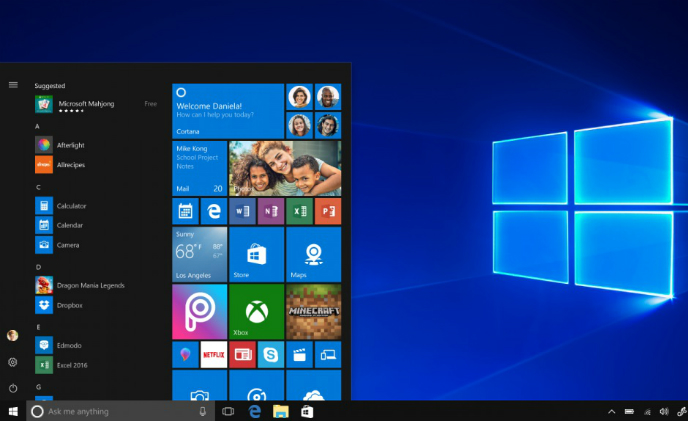Open Dropbox from the app list
This screenshot has width=688, height=421.
(59, 305)
